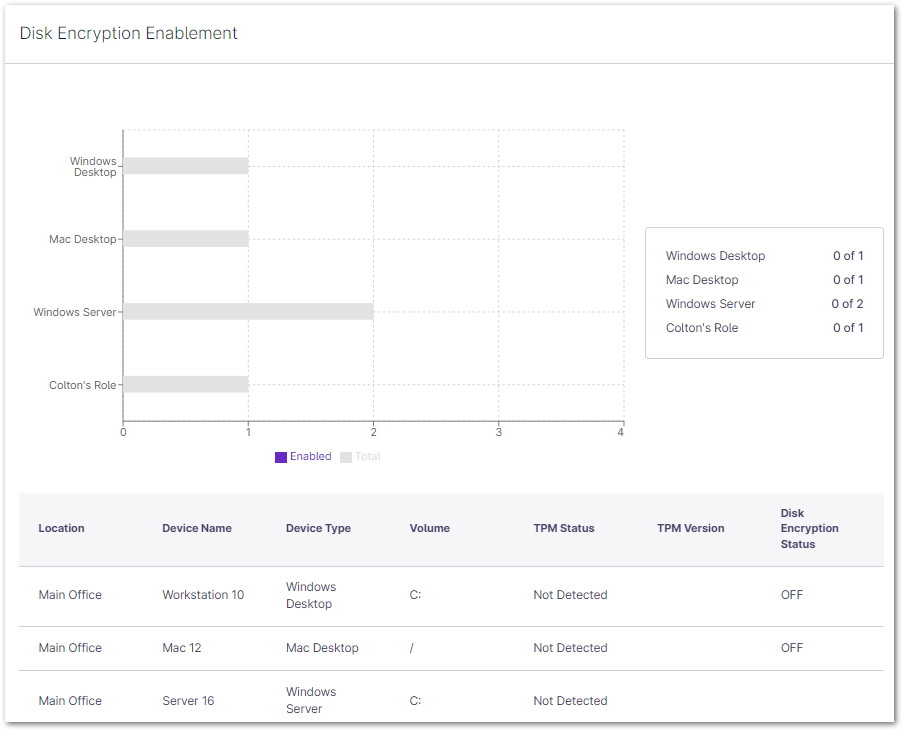Screen dimensions: 903x731
Task: Click the gray Total legend swatch
Action: click(x=346, y=457)
